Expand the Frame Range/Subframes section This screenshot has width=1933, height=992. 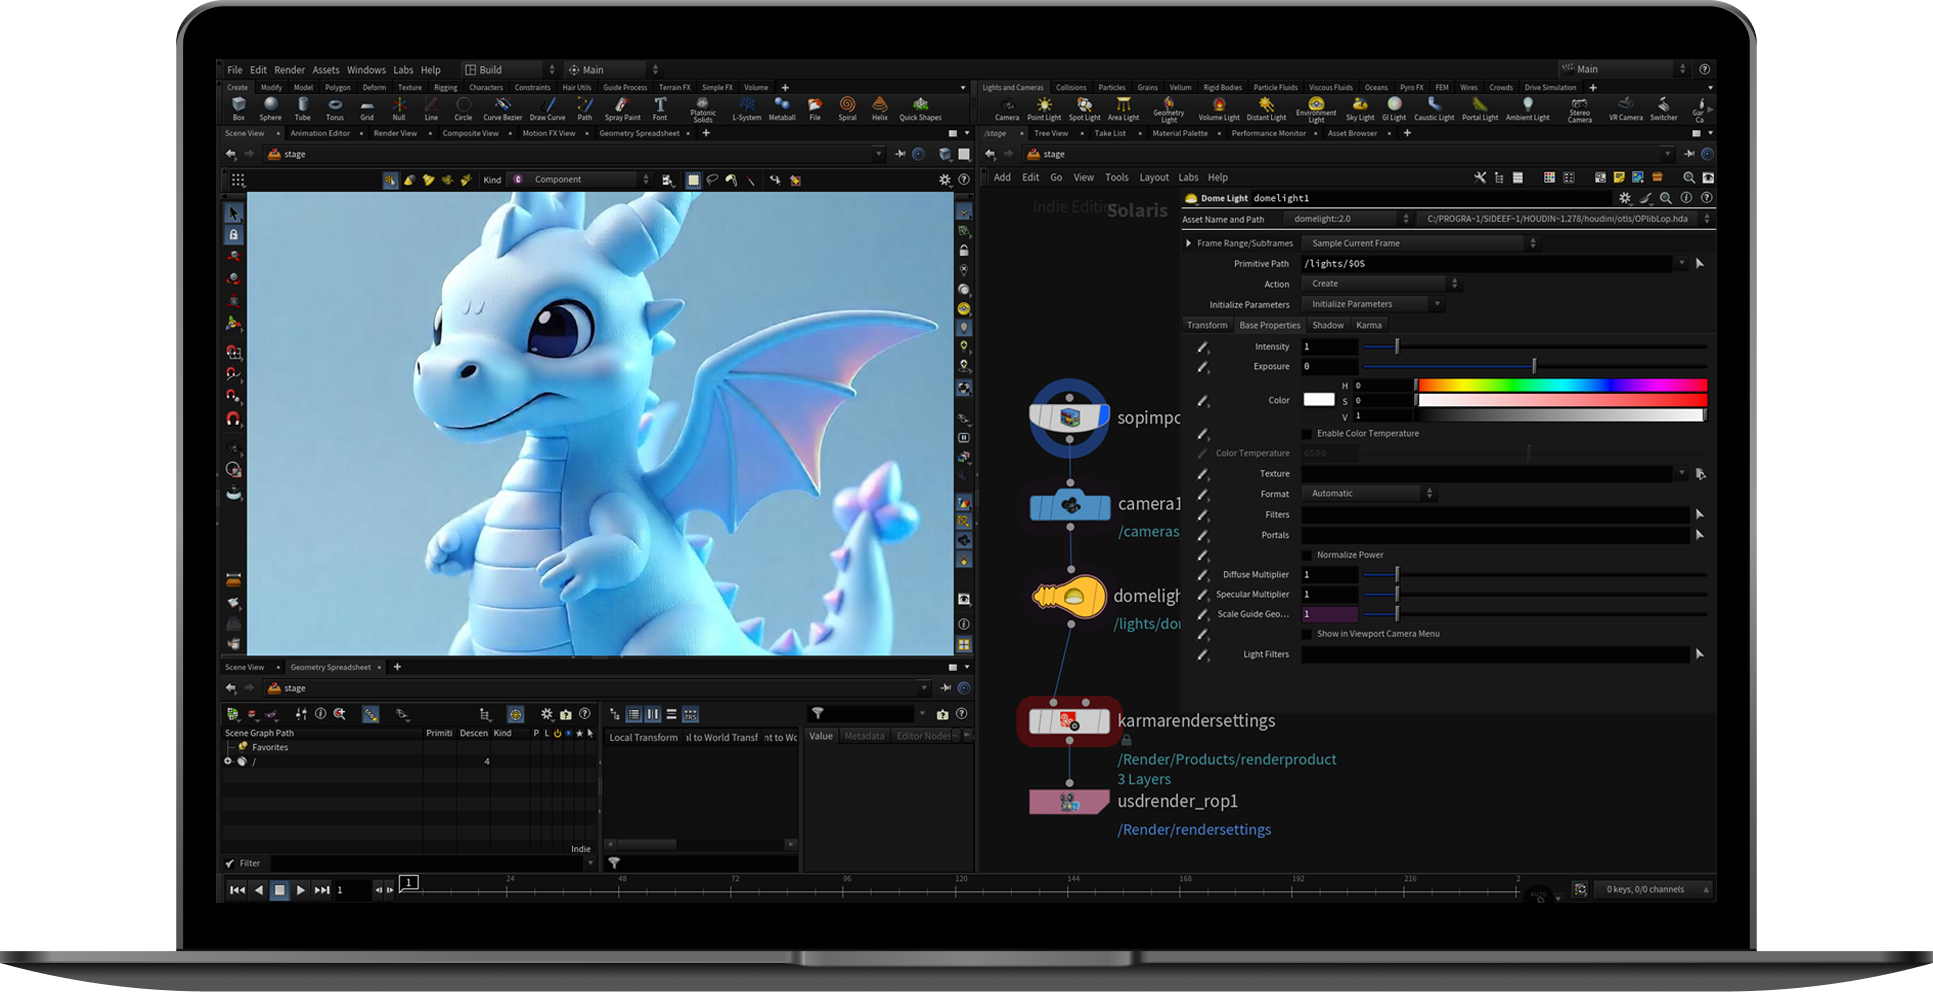1188,243
